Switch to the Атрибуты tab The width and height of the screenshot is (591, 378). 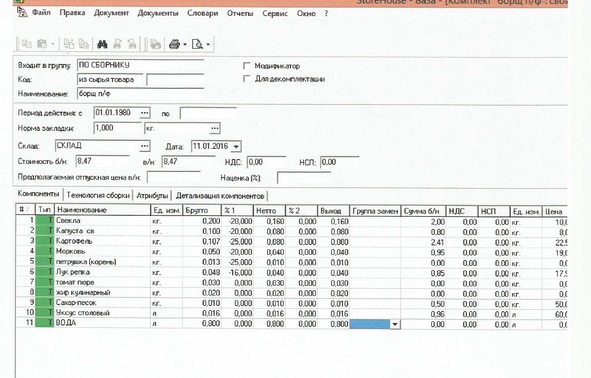pos(152,196)
